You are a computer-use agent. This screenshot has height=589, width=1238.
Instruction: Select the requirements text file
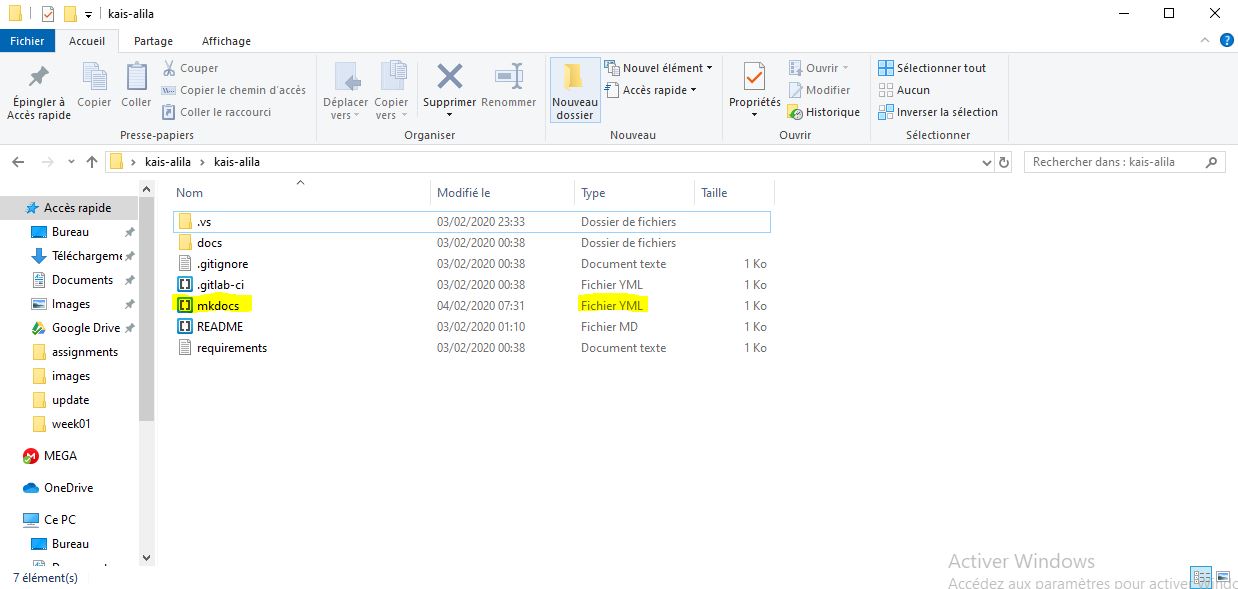point(472,348)
